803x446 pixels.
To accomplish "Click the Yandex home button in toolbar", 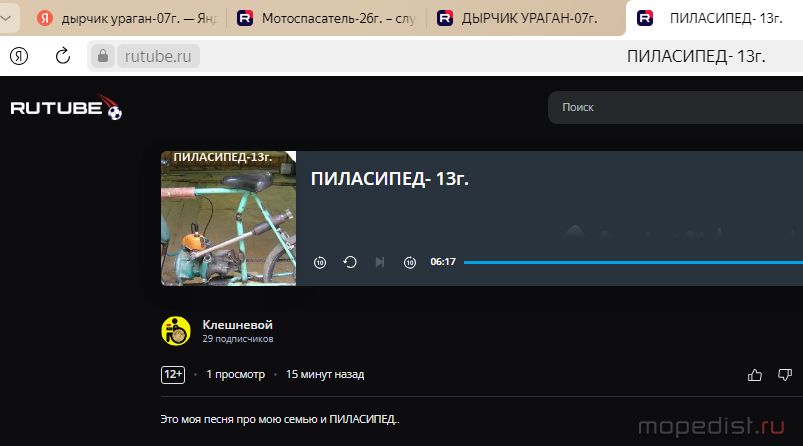I will [x=19, y=56].
